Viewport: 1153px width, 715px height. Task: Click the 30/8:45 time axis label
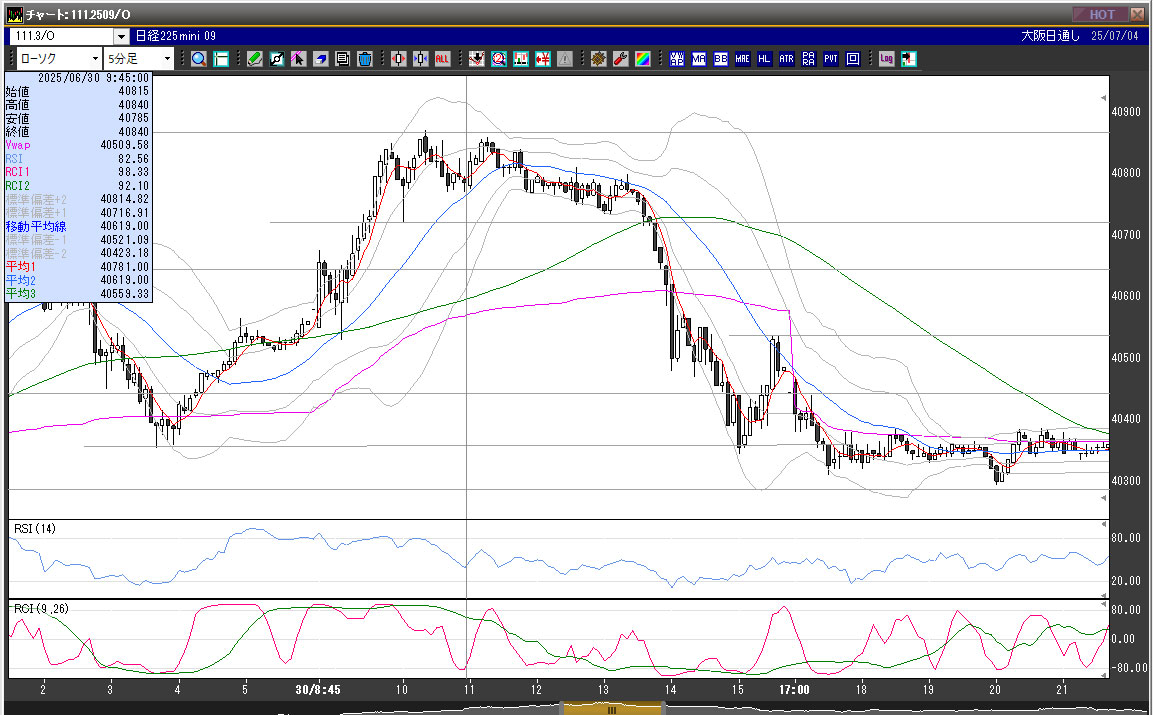318,690
